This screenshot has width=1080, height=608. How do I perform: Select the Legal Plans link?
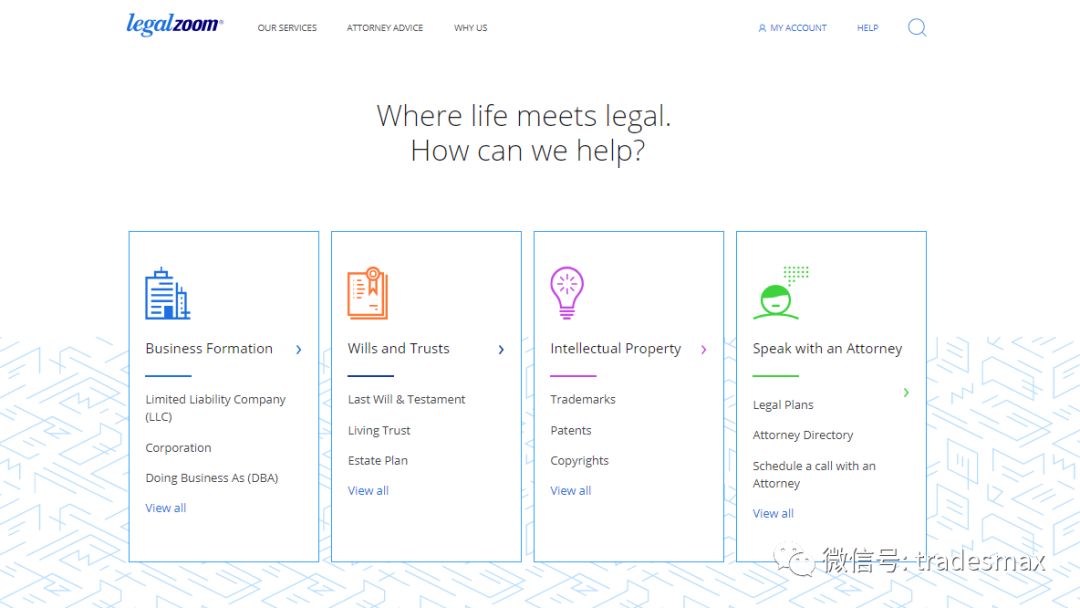(x=783, y=405)
